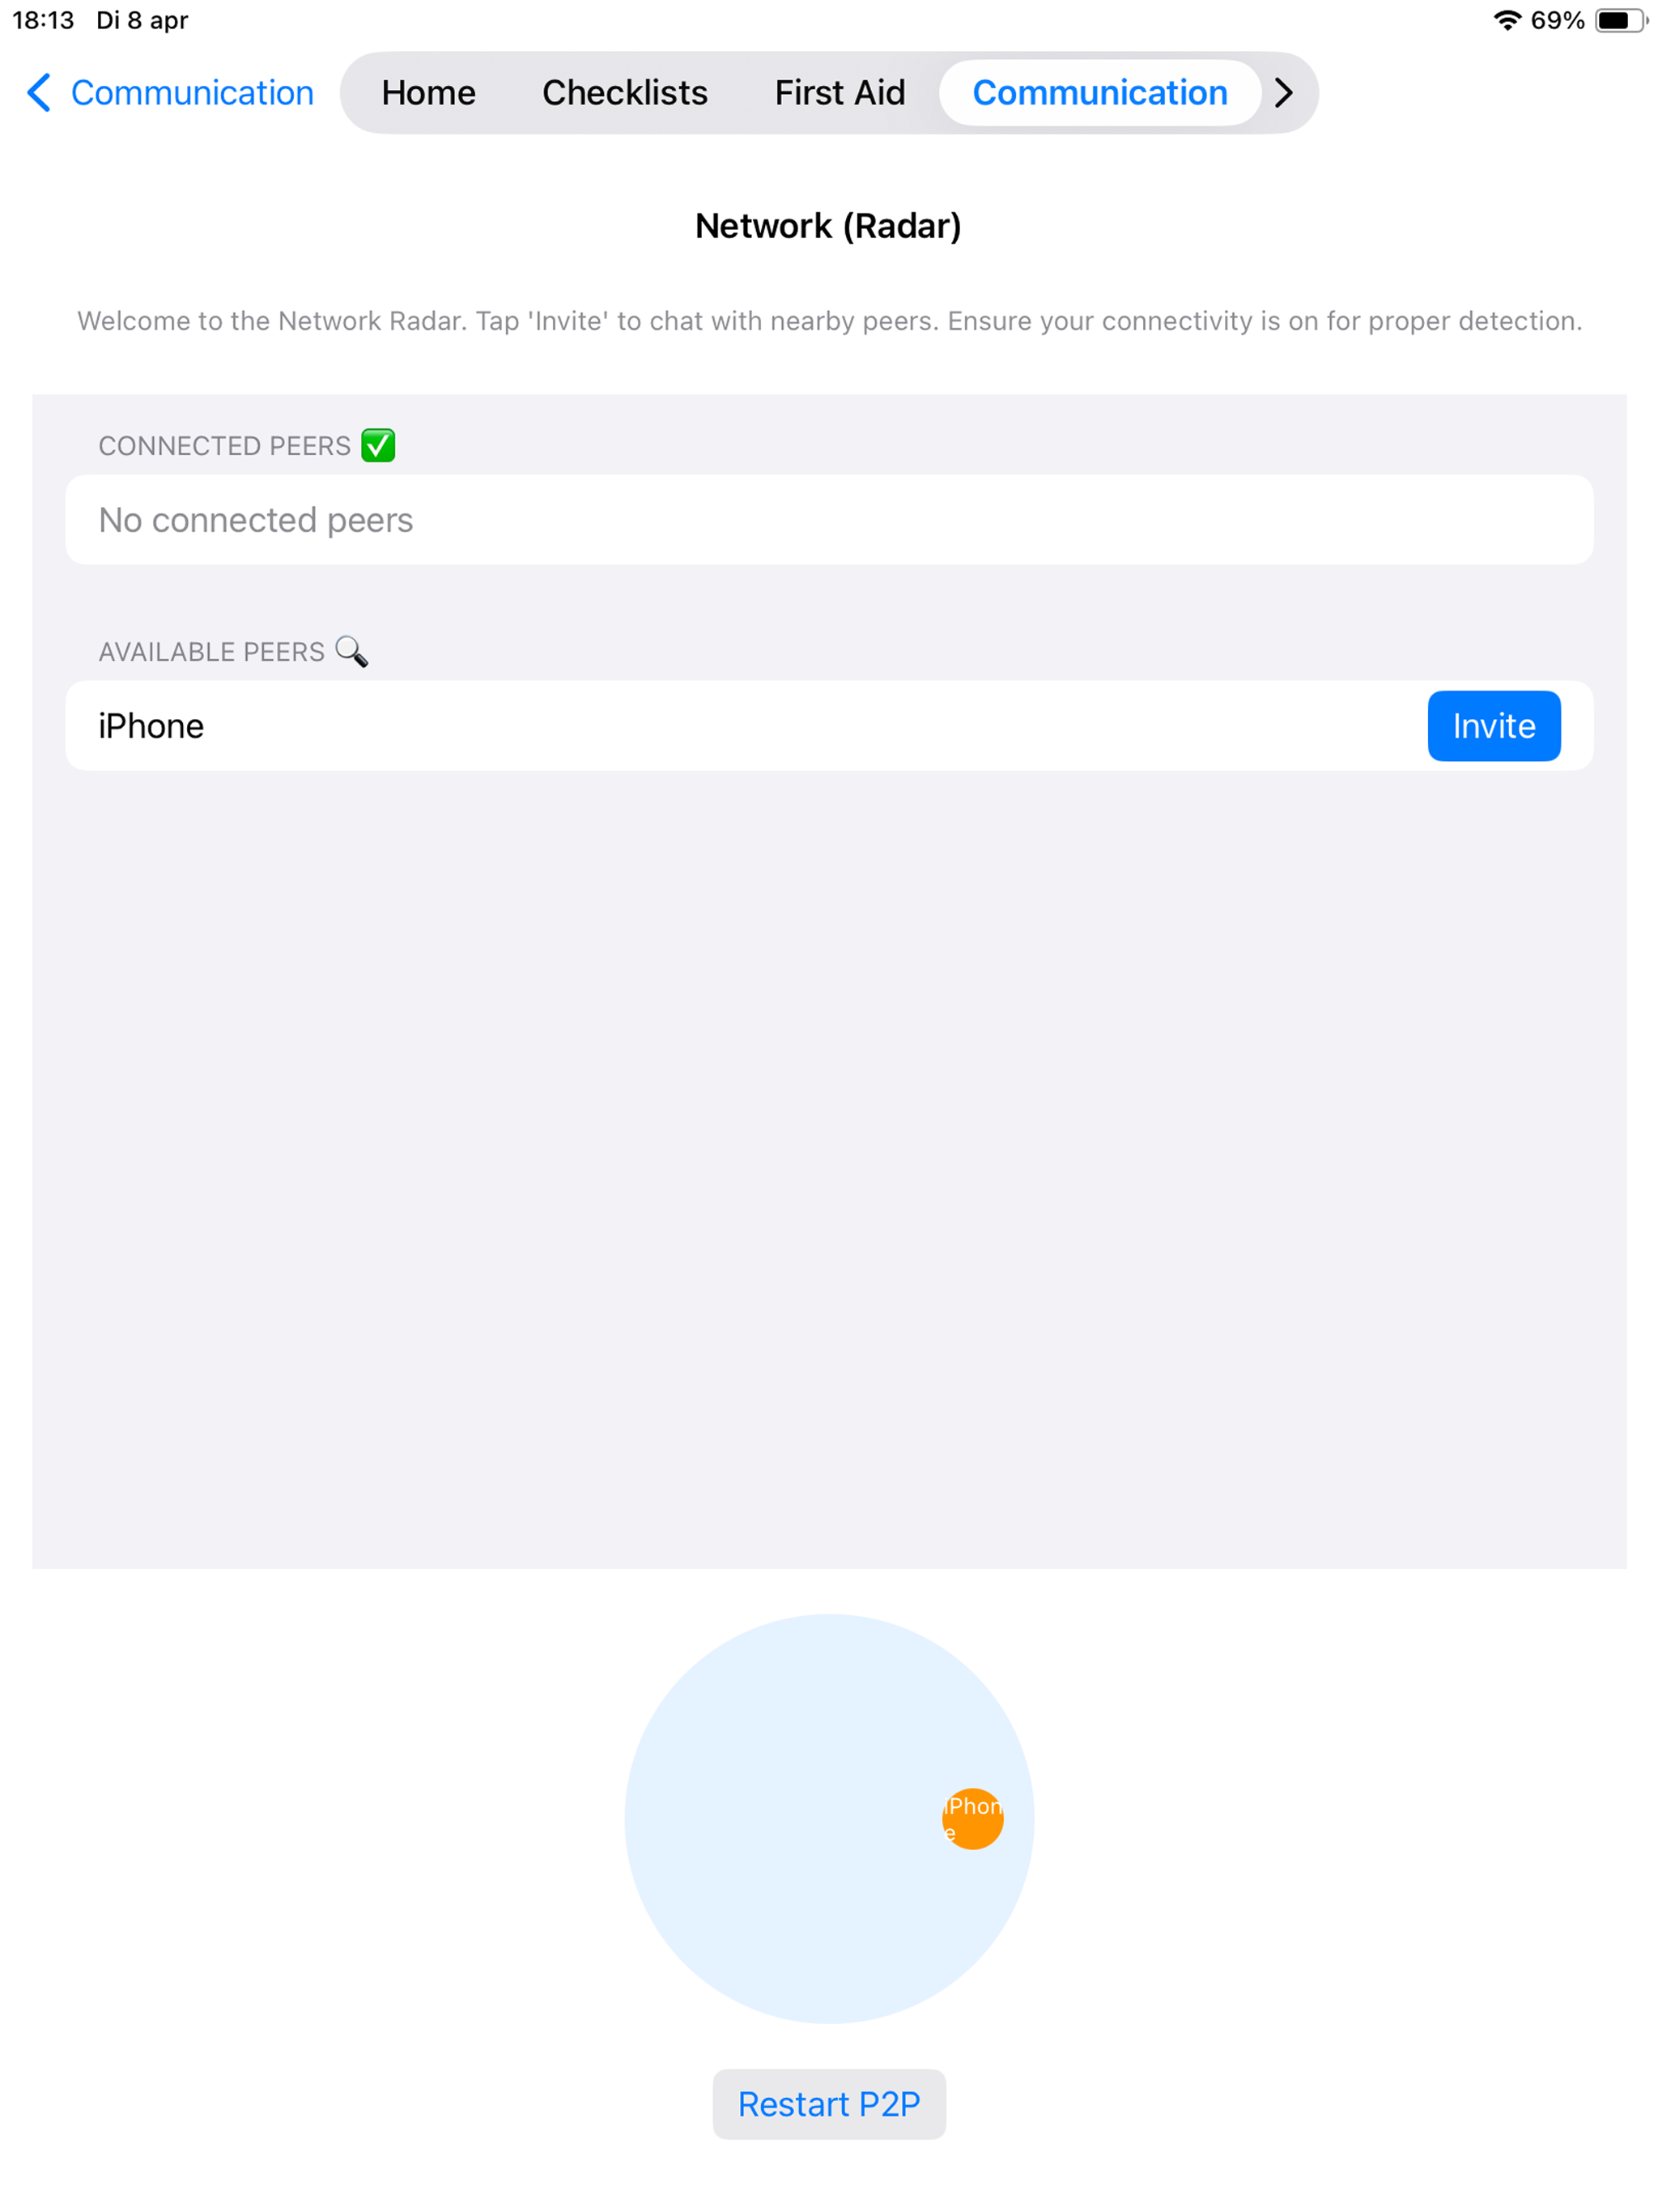Invite the iPhone peer to chat
Screen dimensions: 1658x2212
1493,726
